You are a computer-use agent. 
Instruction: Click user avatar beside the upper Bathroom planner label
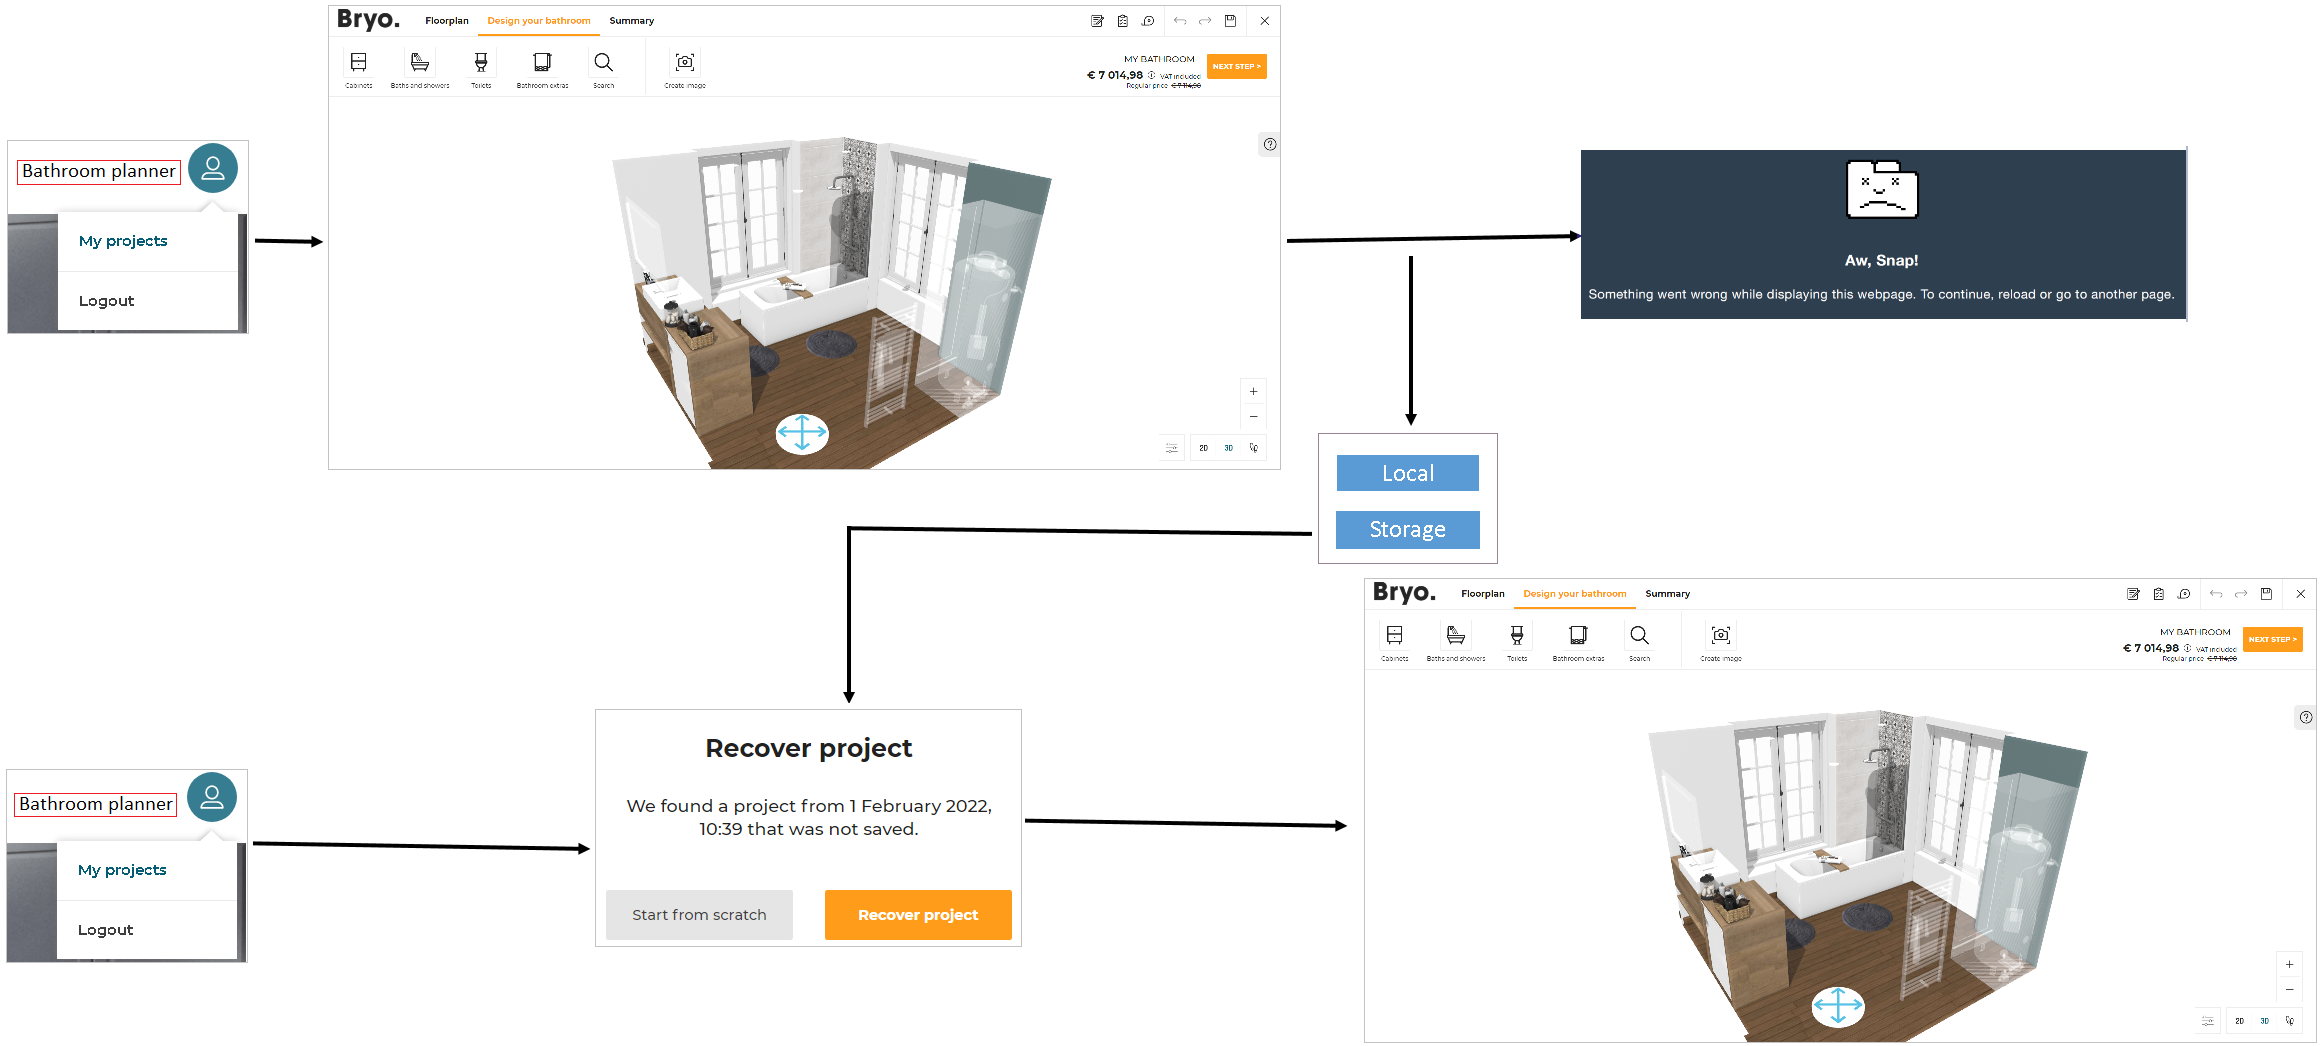click(213, 169)
